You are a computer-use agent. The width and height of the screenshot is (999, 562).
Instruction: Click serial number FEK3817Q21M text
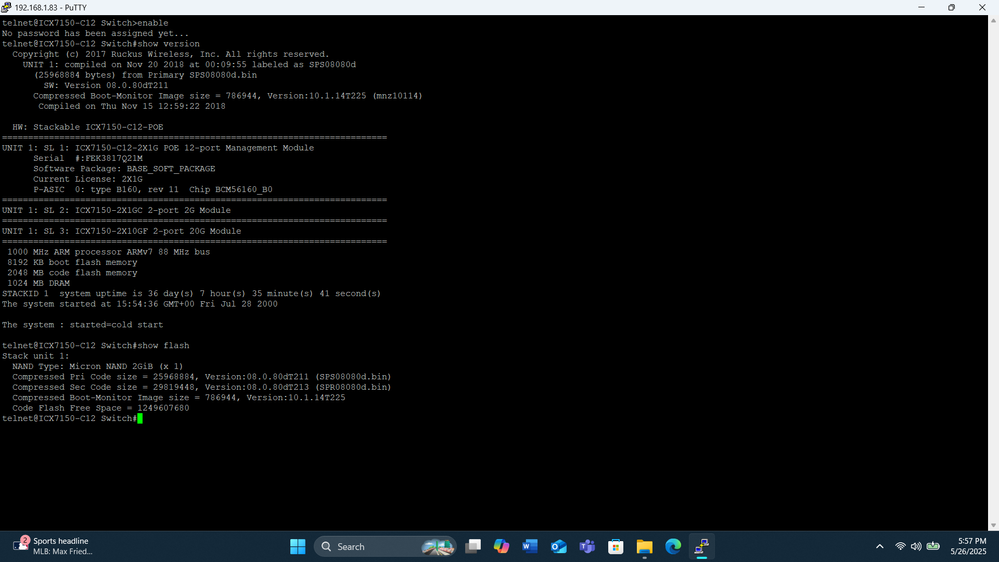pyautogui.click(x=113, y=158)
